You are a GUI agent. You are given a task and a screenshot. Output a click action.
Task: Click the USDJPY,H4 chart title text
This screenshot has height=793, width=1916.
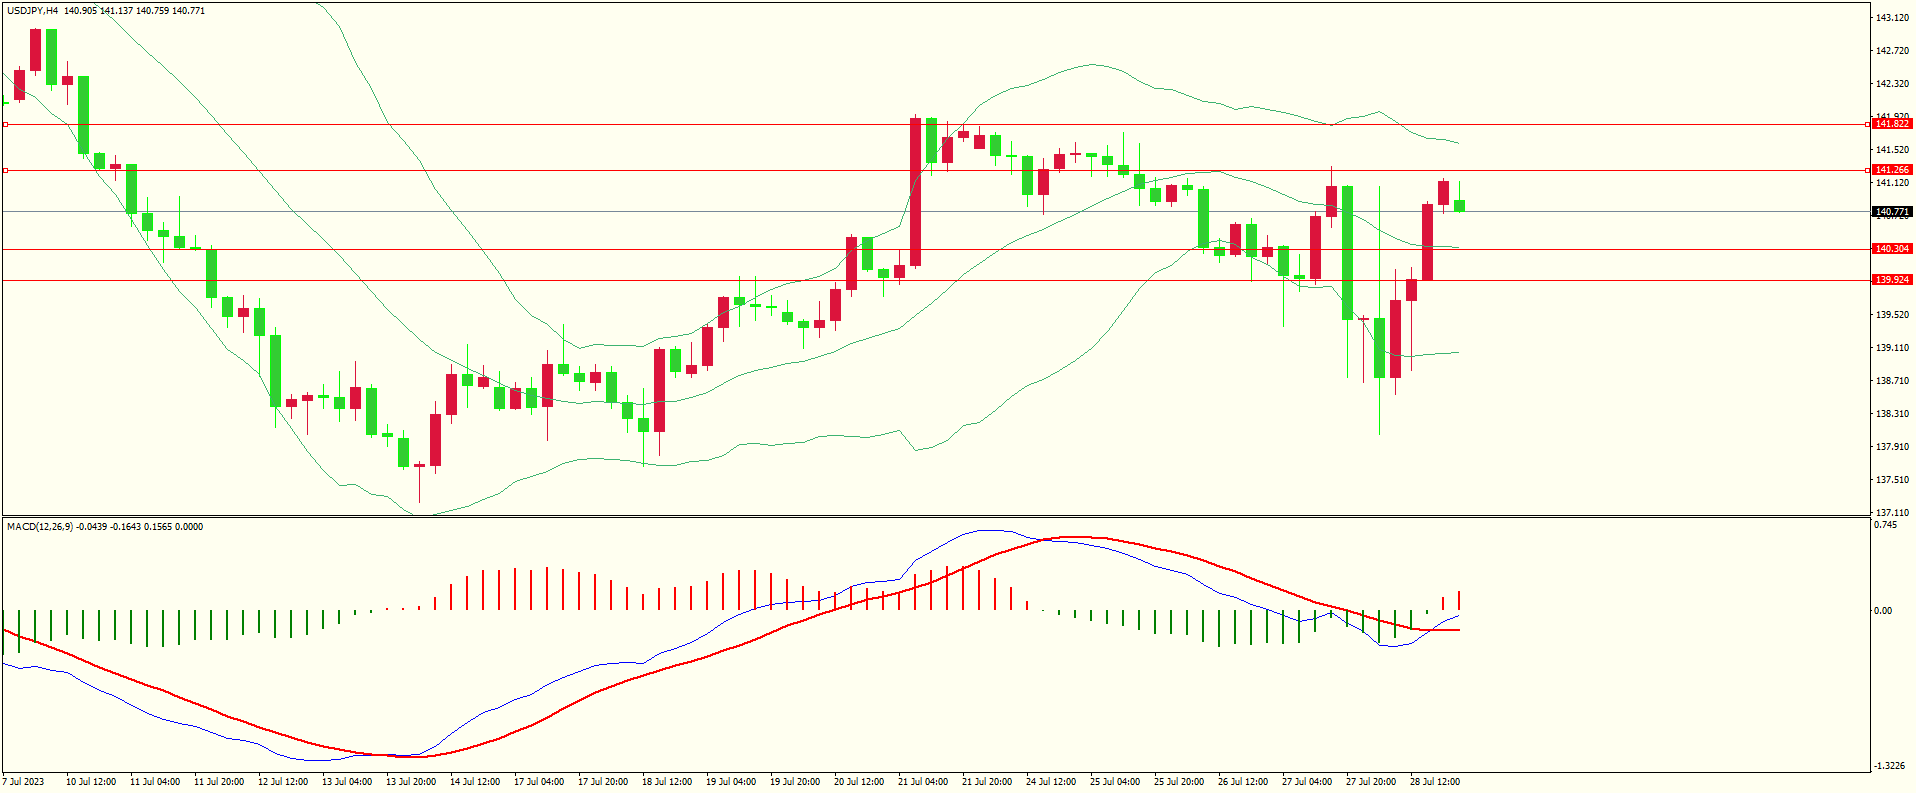coord(32,11)
